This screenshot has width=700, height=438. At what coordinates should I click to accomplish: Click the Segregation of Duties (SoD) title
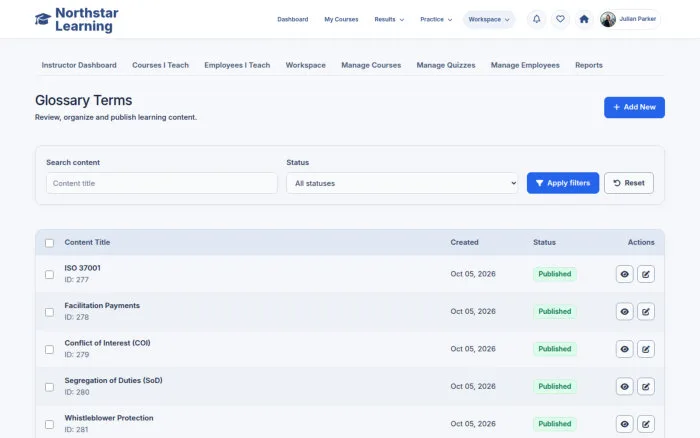tap(113, 380)
